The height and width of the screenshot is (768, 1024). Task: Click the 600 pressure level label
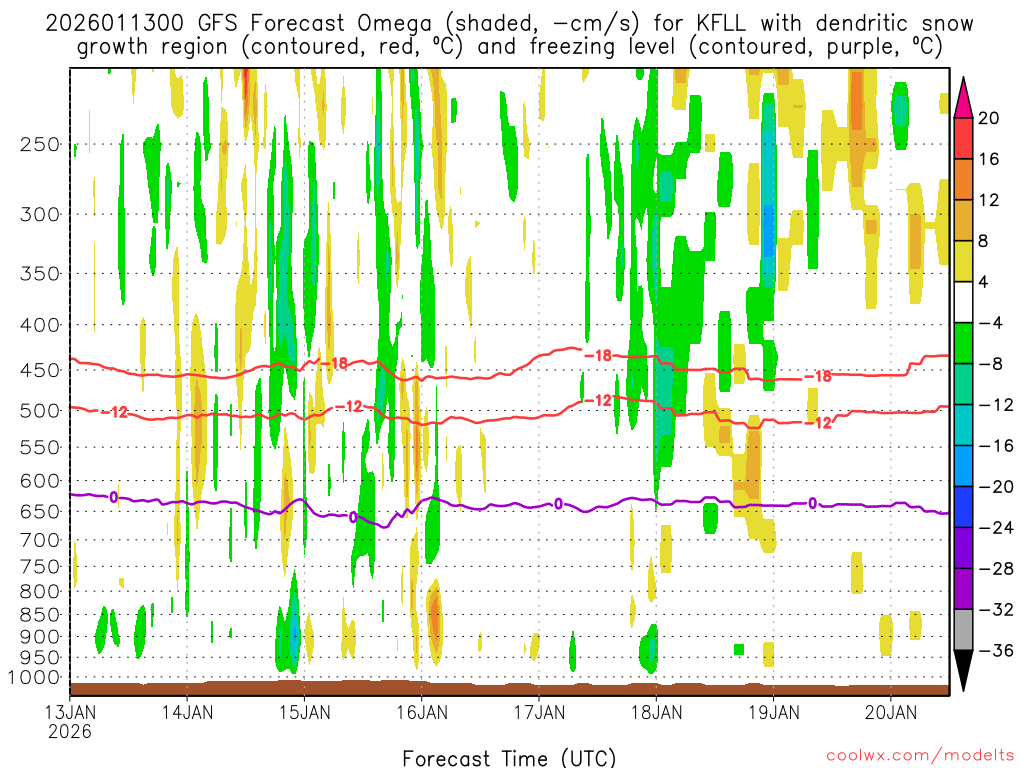point(40,481)
